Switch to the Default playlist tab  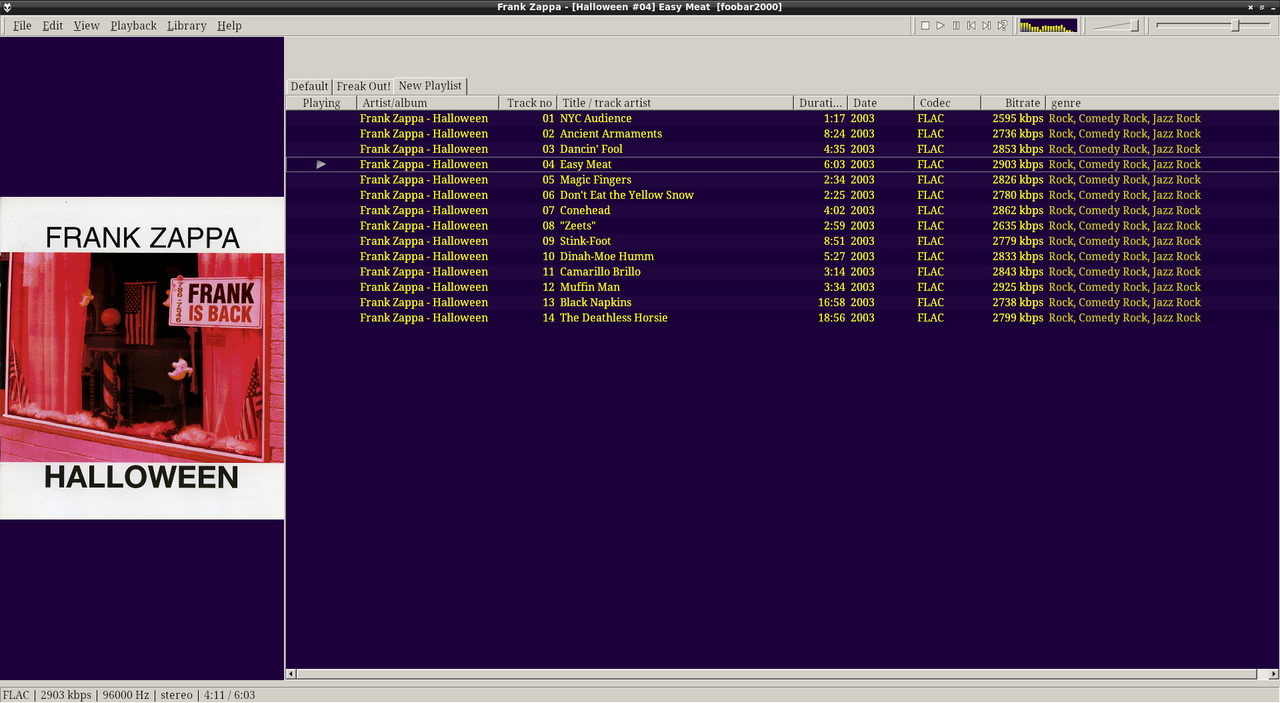(x=309, y=86)
